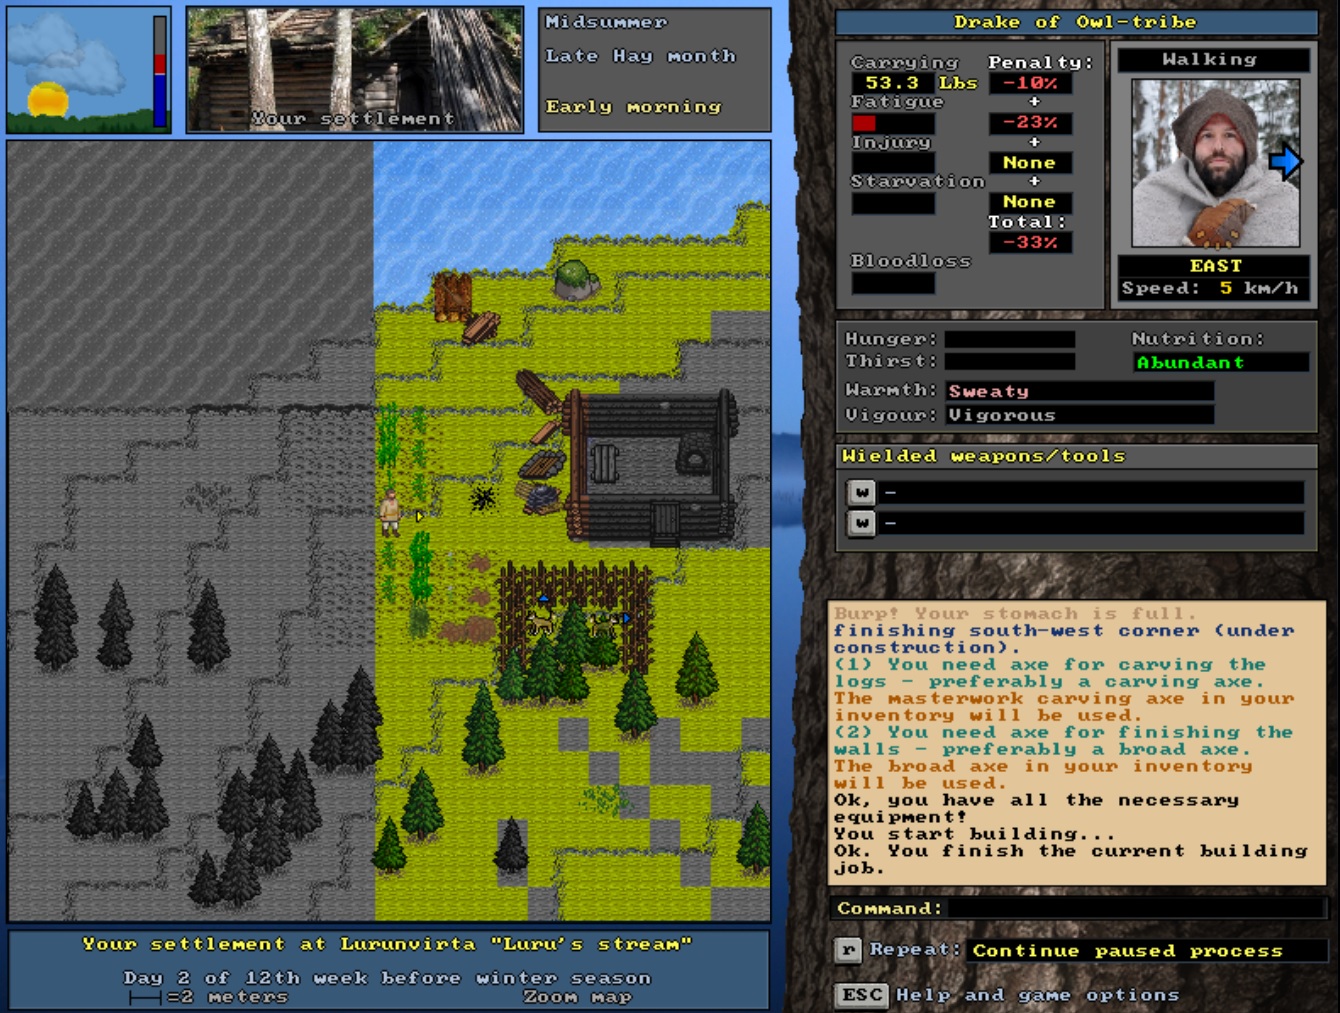Click the upright log stack by the water
Screen dimensions: 1340x1013
(452, 295)
